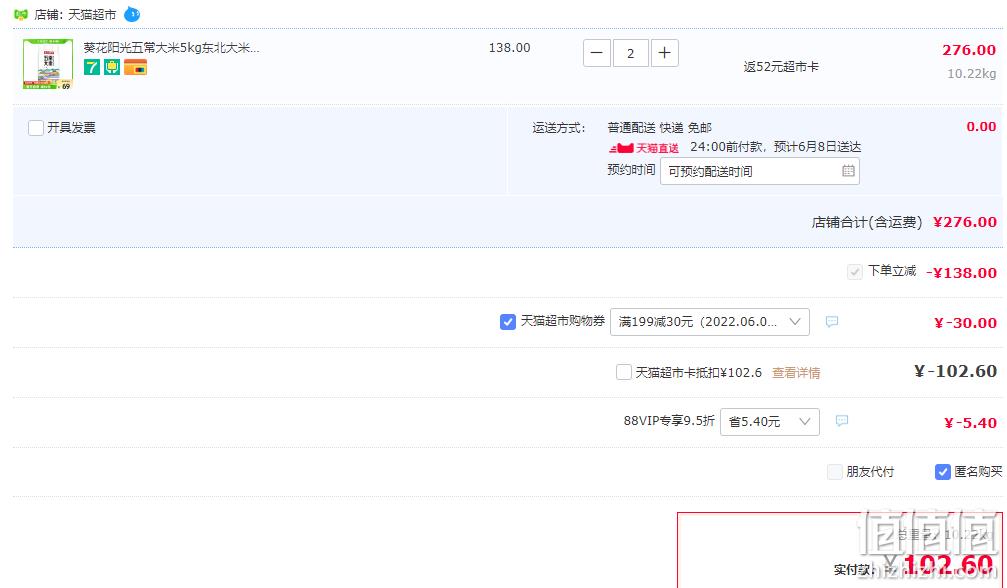Viewport: 1007px width, 588px height.
Task: Click the shipping fee 0.00
Action: click(981, 126)
